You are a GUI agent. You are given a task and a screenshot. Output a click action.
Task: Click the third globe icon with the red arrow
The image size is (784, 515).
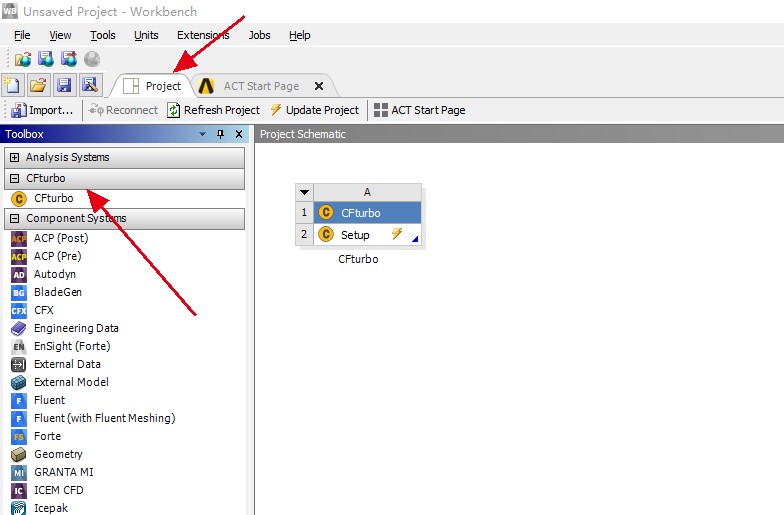coord(69,59)
